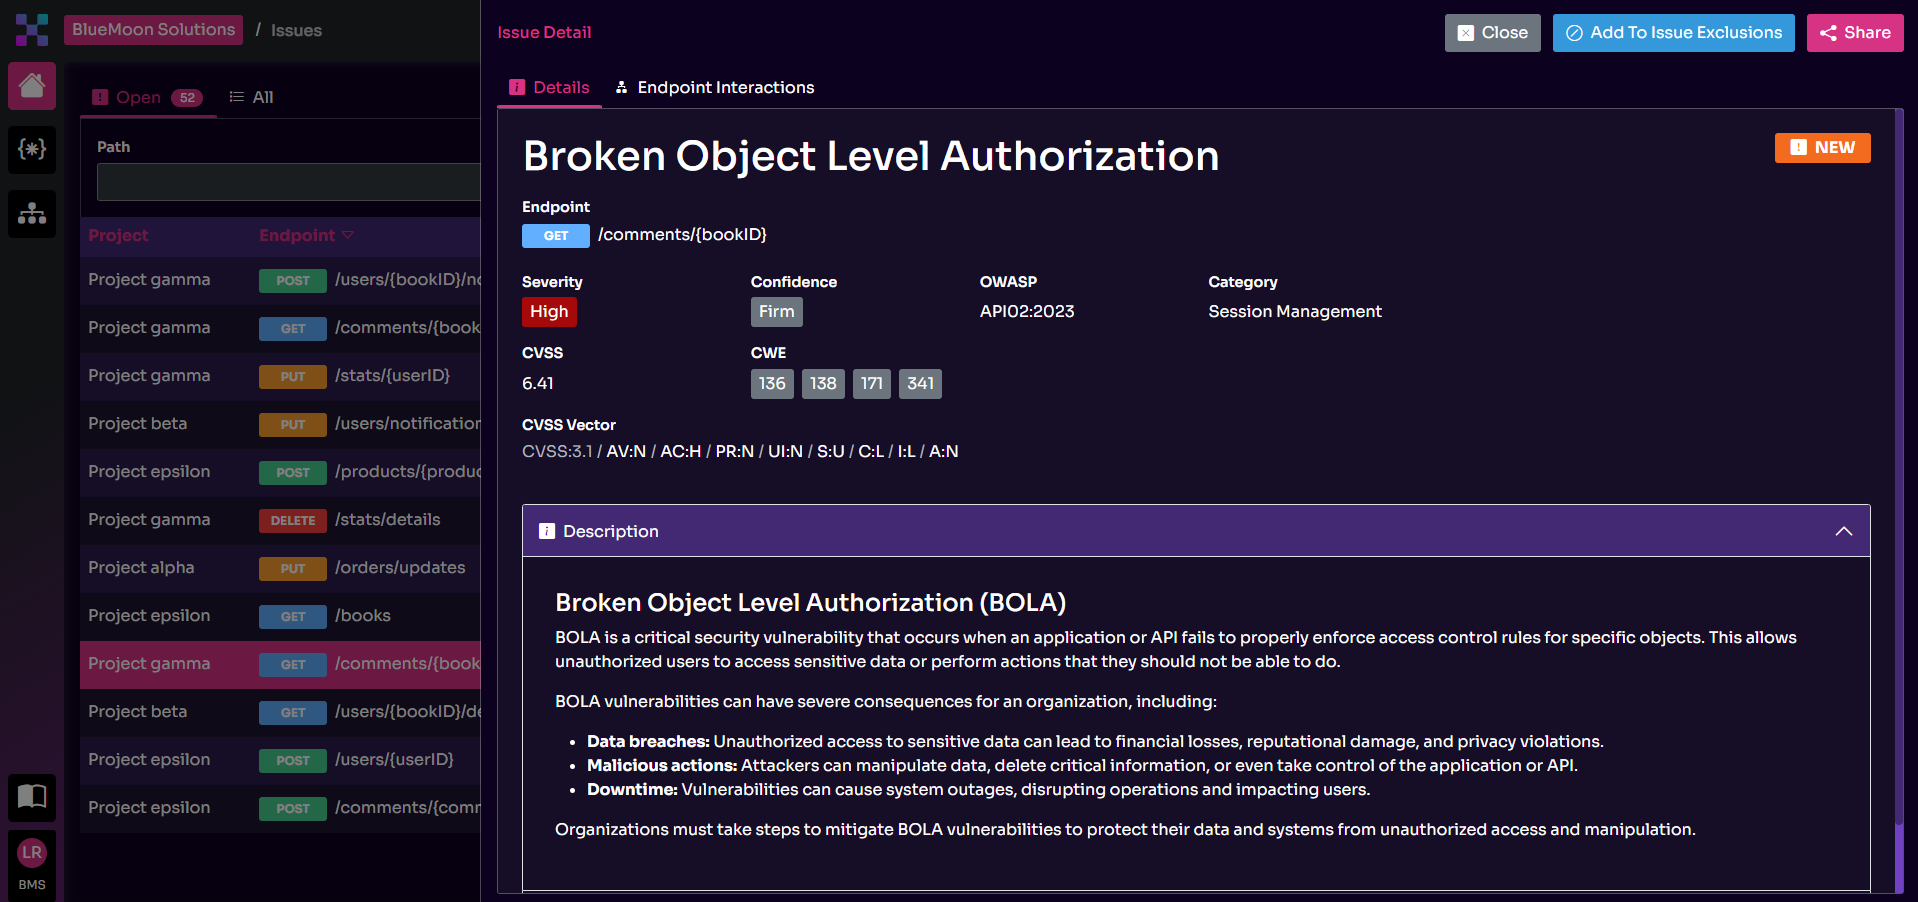This screenshot has height=902, width=1918.
Task: Switch to the All issues tab
Action: [252, 97]
